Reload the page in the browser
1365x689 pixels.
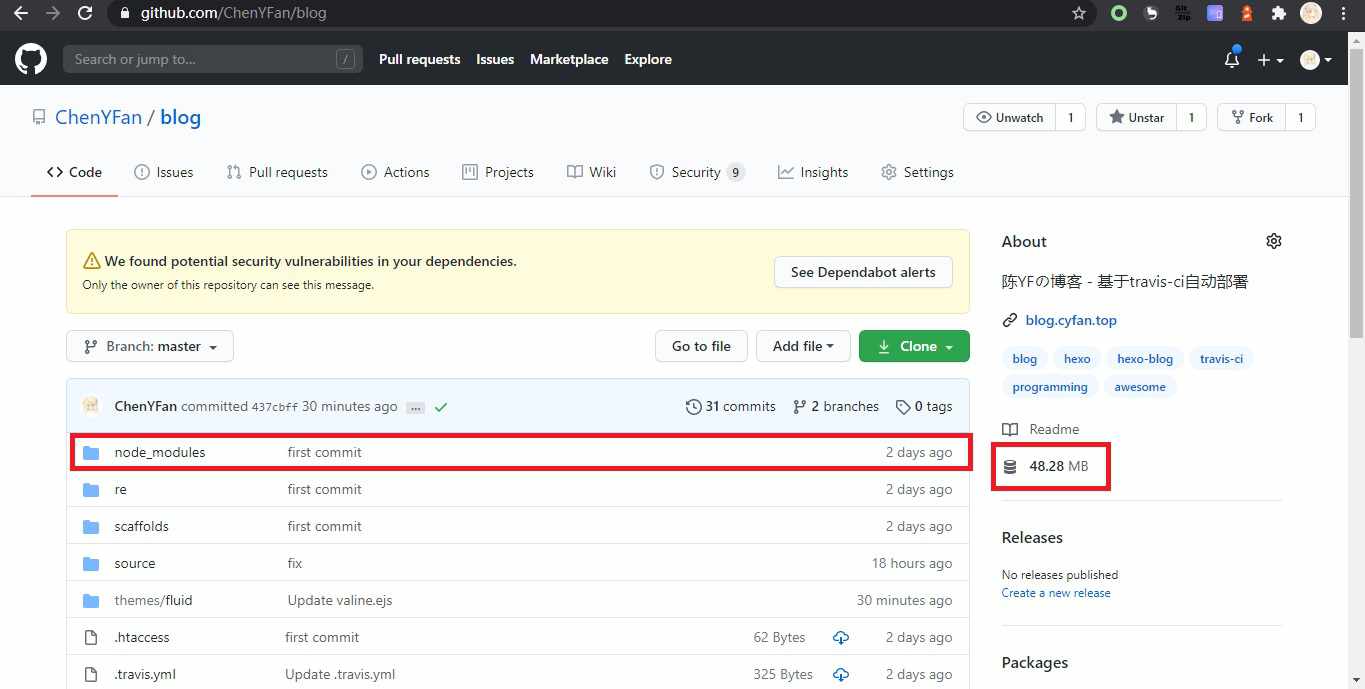click(85, 13)
